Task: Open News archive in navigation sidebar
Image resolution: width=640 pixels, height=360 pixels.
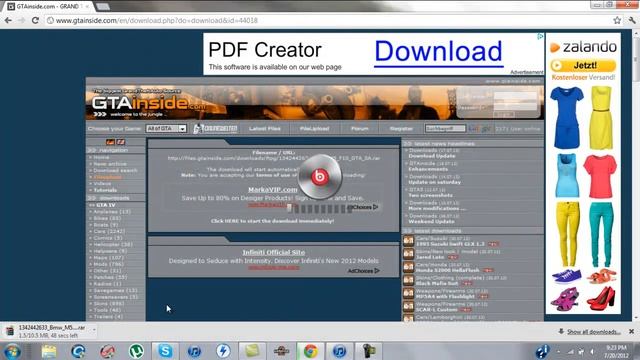Action: pos(110,164)
